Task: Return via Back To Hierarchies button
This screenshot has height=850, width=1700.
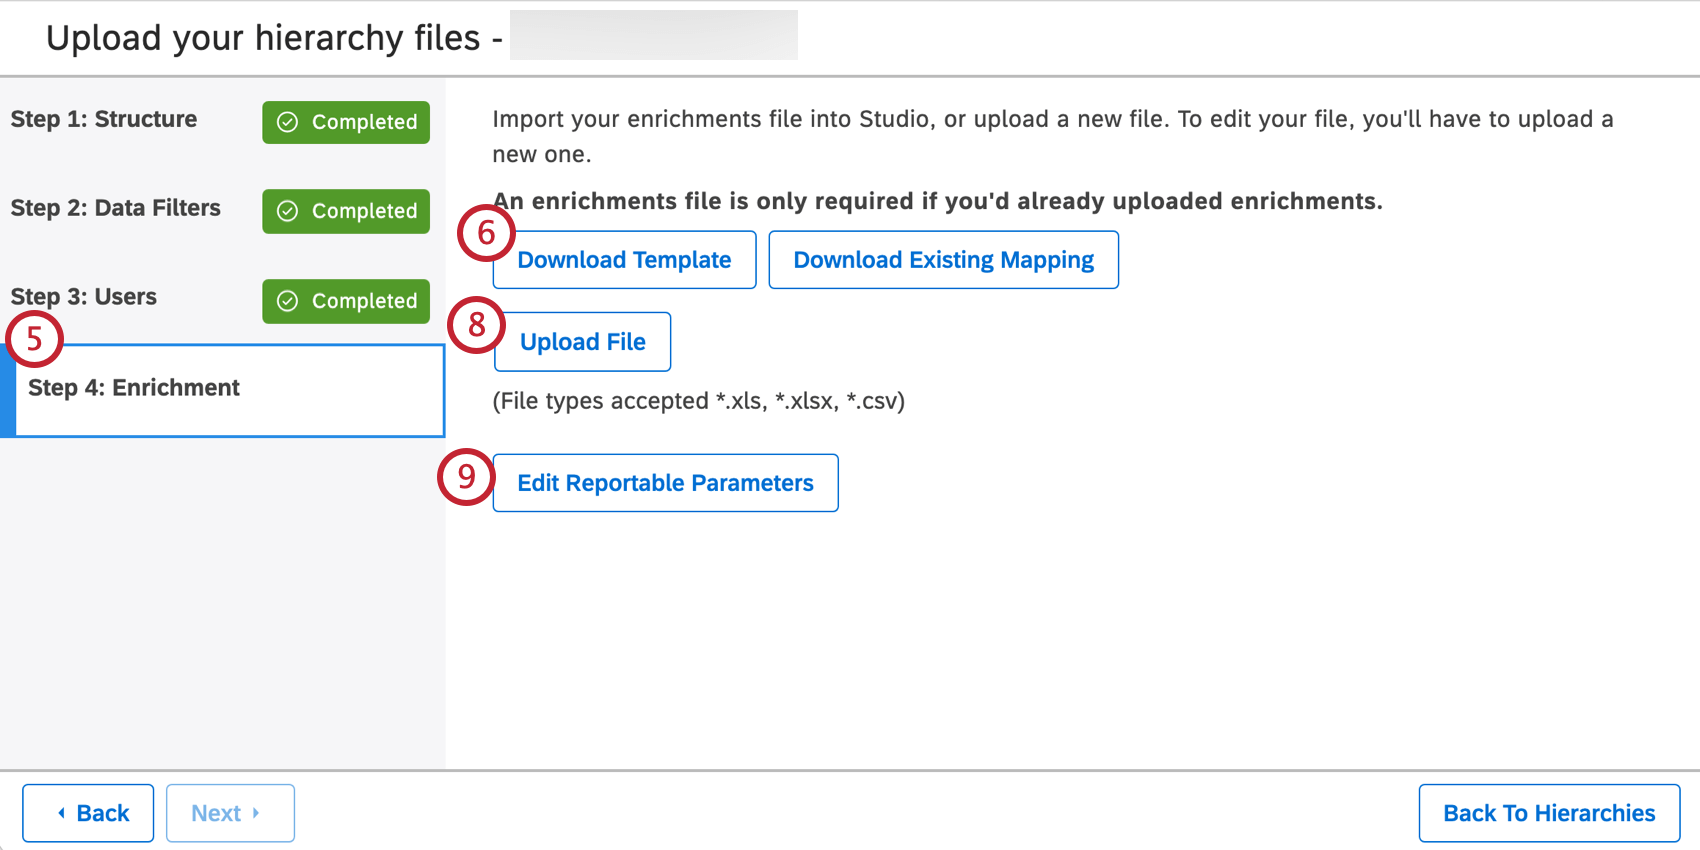Action: point(1548,813)
